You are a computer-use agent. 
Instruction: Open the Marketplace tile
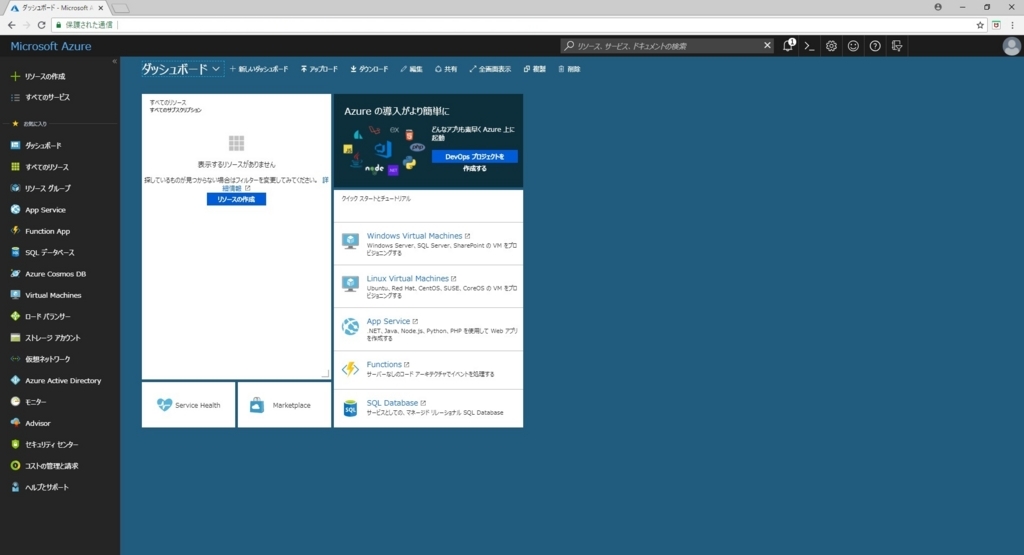pyautogui.click(x=284, y=405)
